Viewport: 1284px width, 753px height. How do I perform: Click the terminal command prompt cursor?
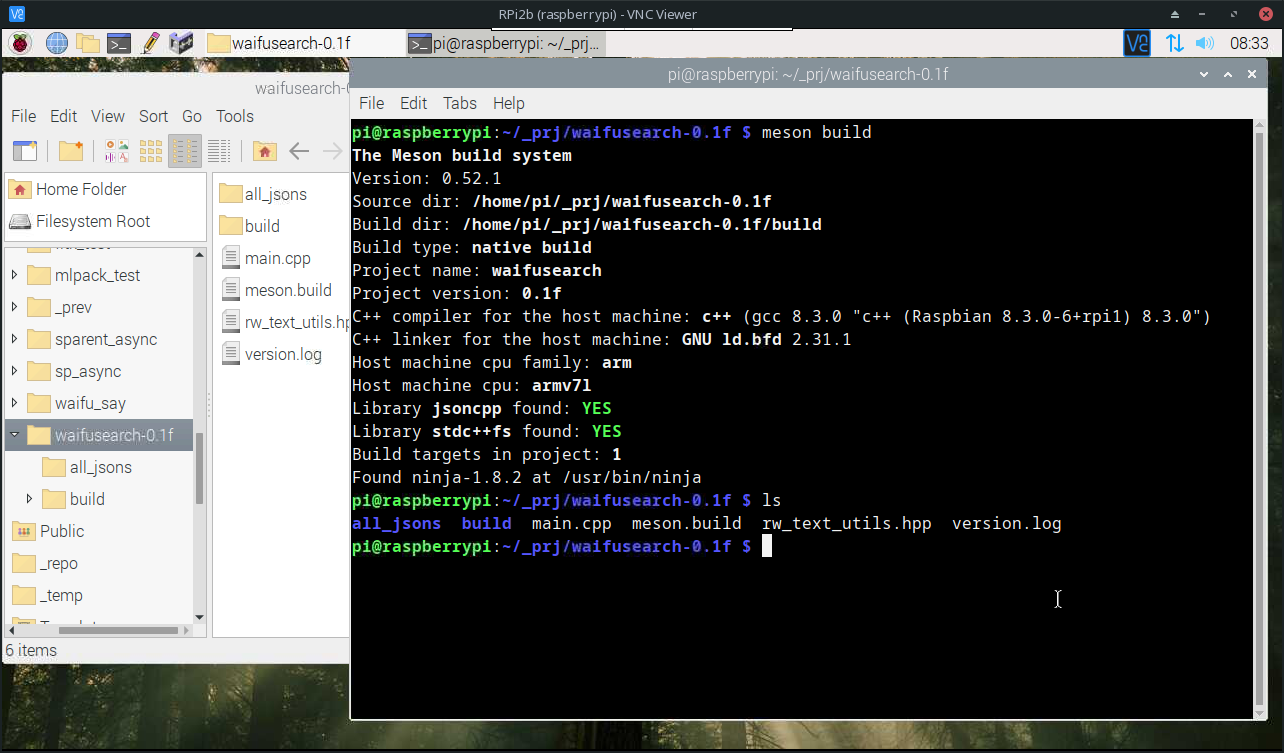tap(767, 546)
